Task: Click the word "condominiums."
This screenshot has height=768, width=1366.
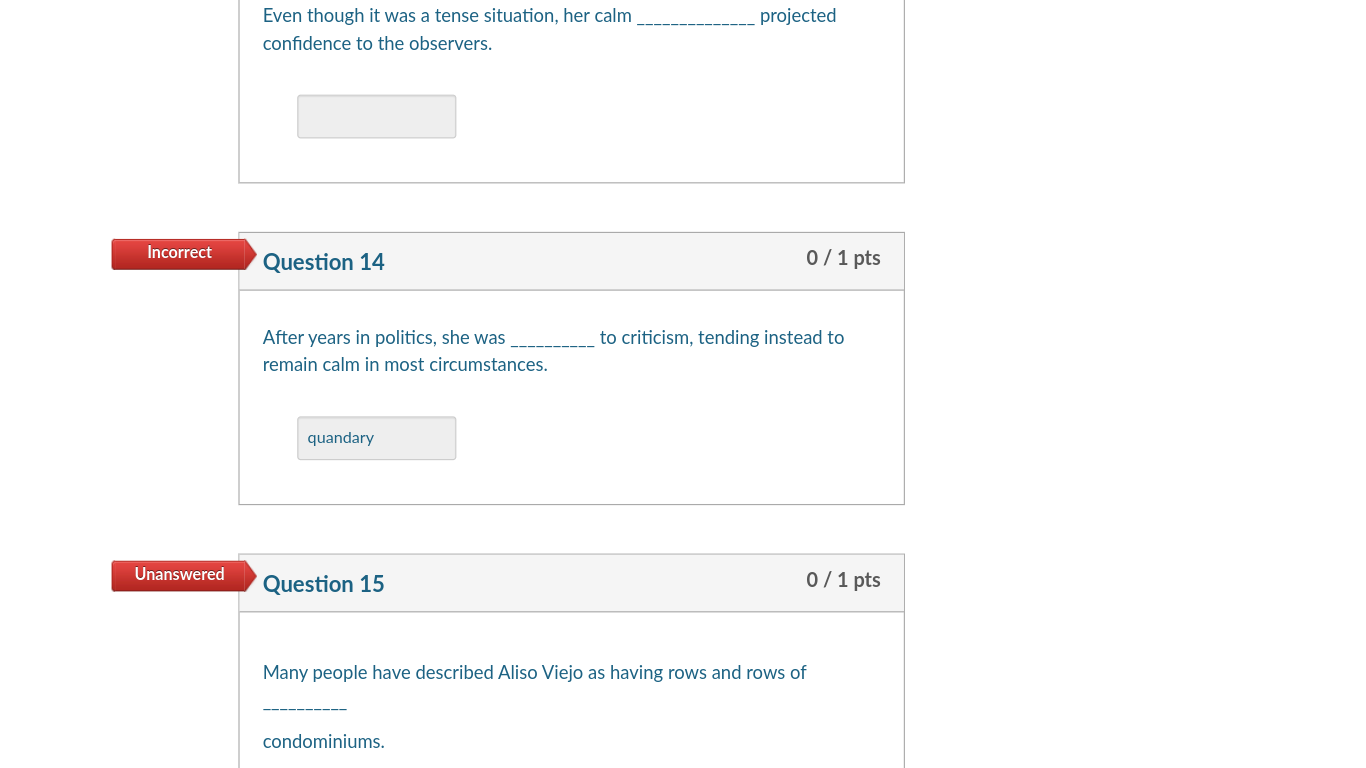Action: (323, 742)
